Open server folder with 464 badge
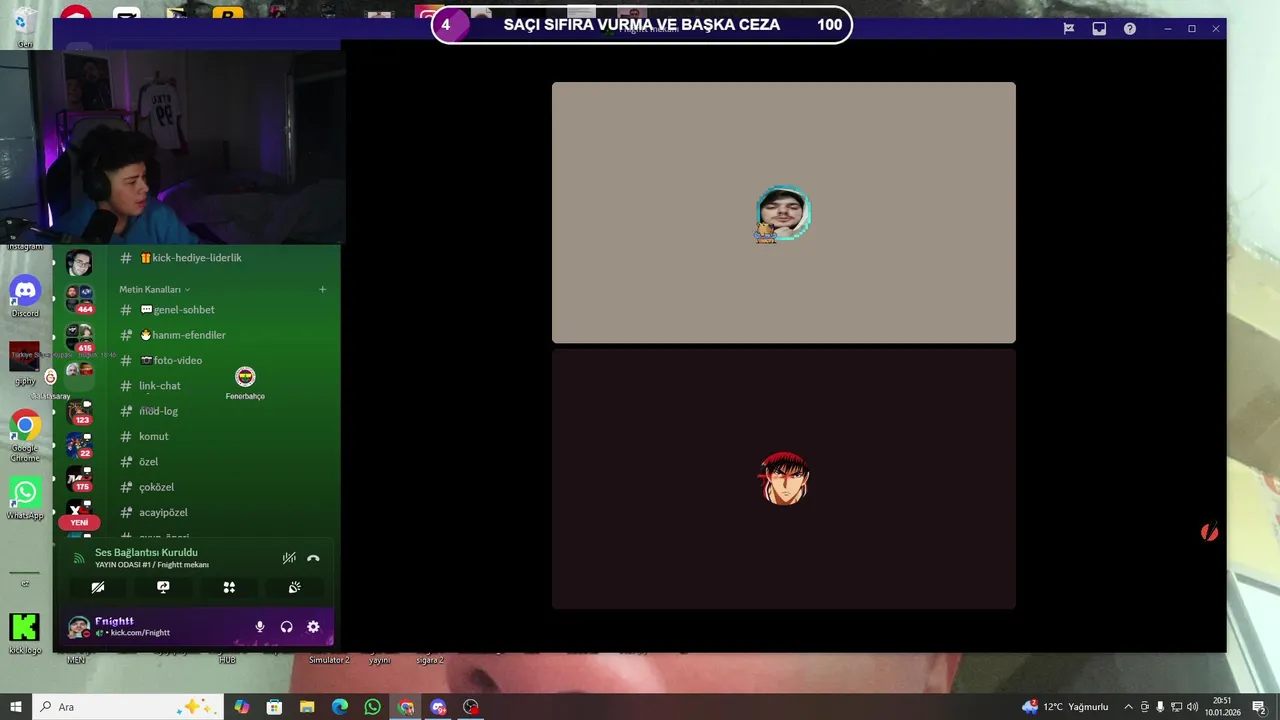This screenshot has width=1280, height=720. coord(79,298)
